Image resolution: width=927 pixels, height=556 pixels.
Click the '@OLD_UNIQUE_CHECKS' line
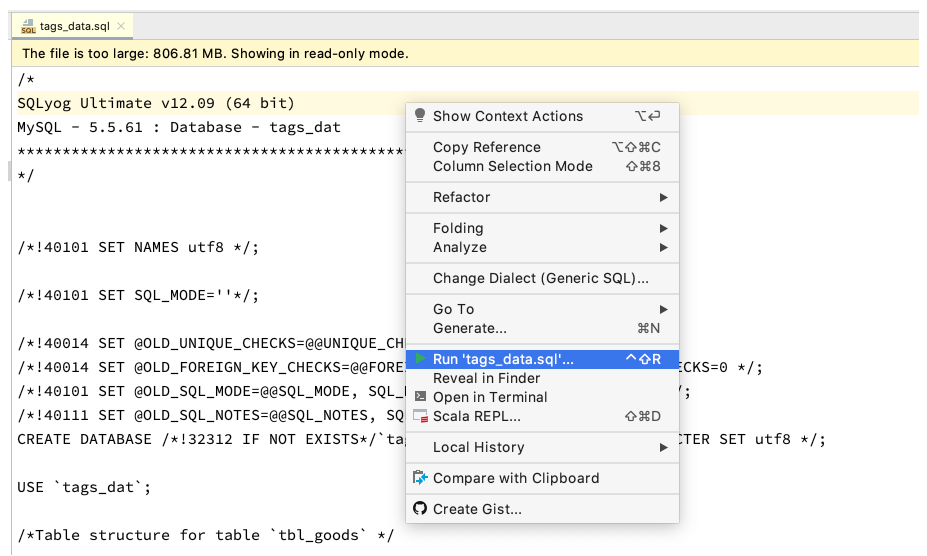point(211,343)
